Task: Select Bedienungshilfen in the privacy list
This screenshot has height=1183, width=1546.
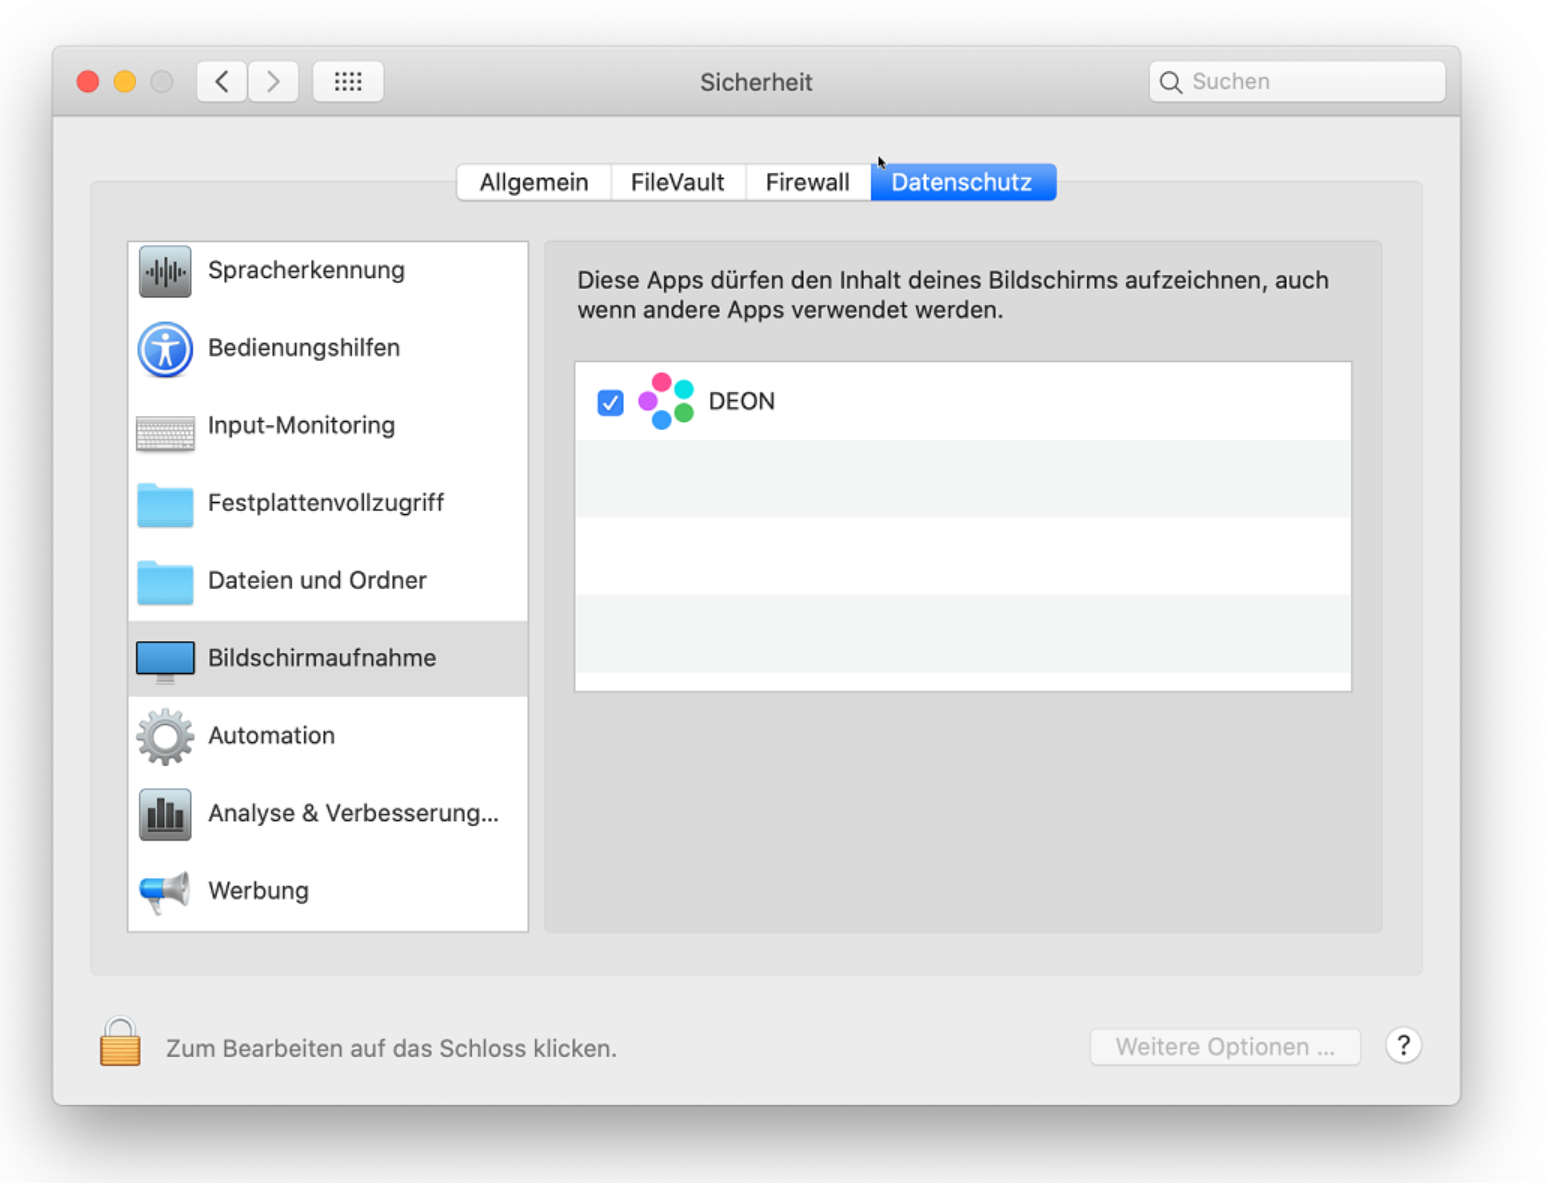Action: (328, 349)
